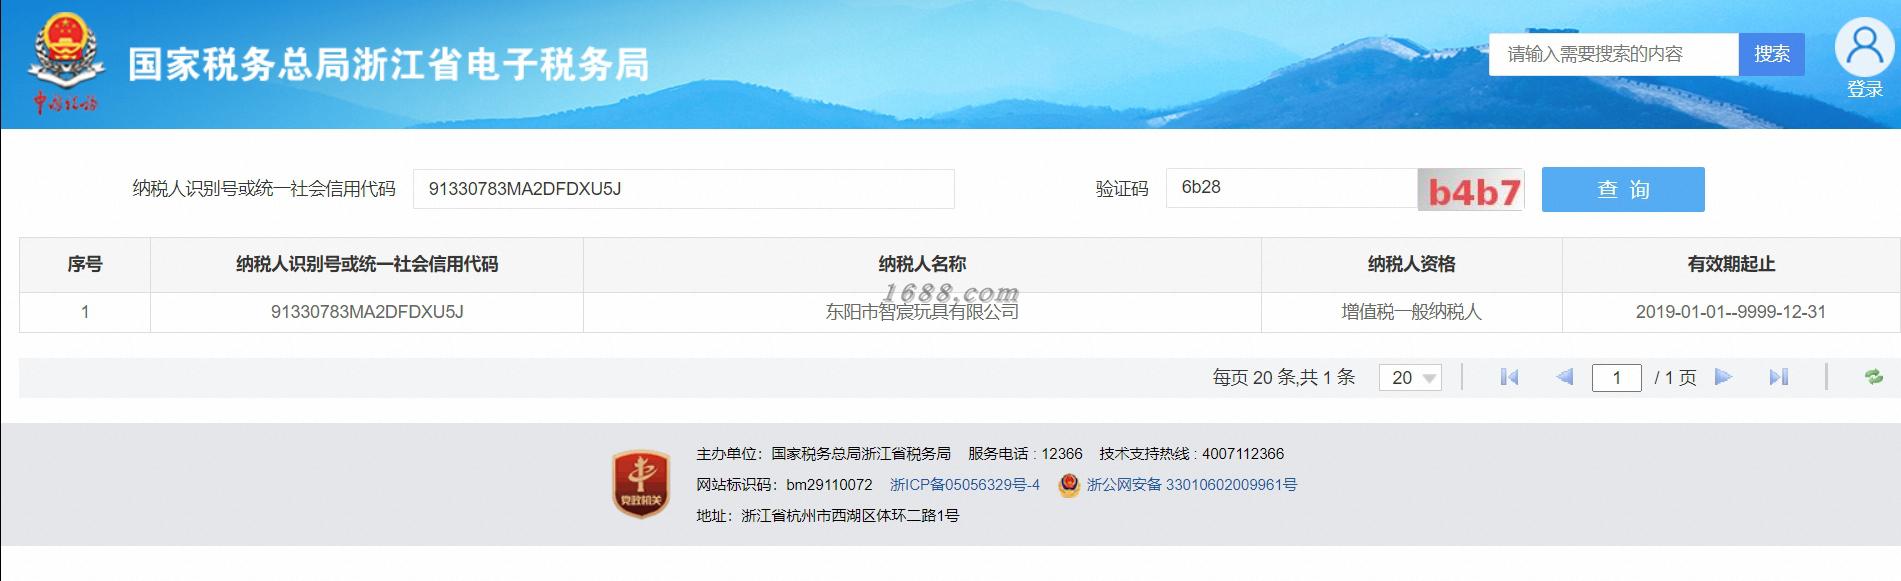The width and height of the screenshot is (1901, 581).
Task: Click the 序号 column header
Action: 85,264
